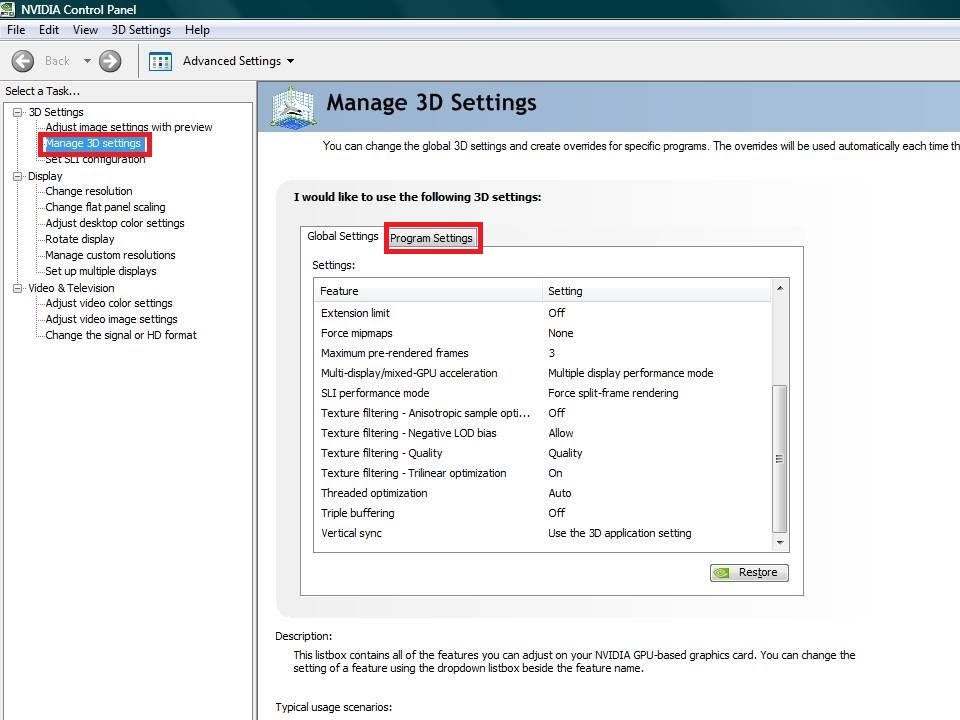Select Adjust desktop color settings

click(x=114, y=223)
